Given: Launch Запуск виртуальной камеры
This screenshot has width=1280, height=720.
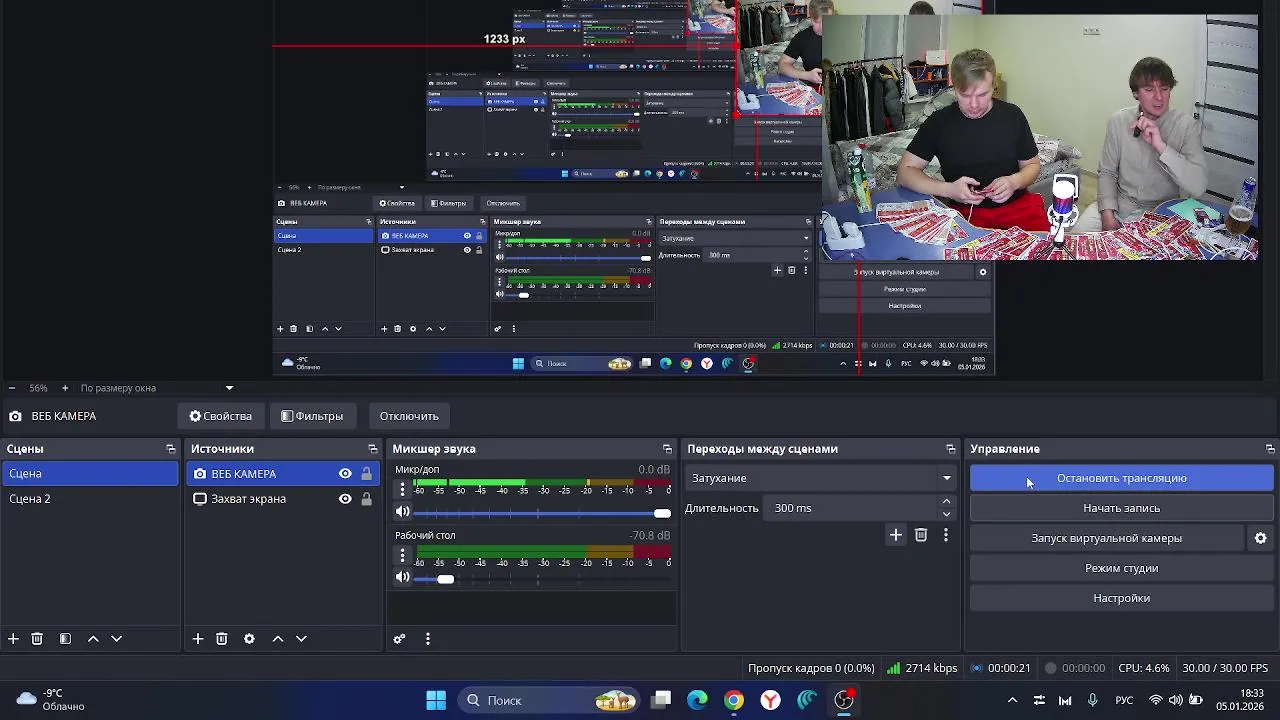Looking at the screenshot, I should [x=1106, y=538].
